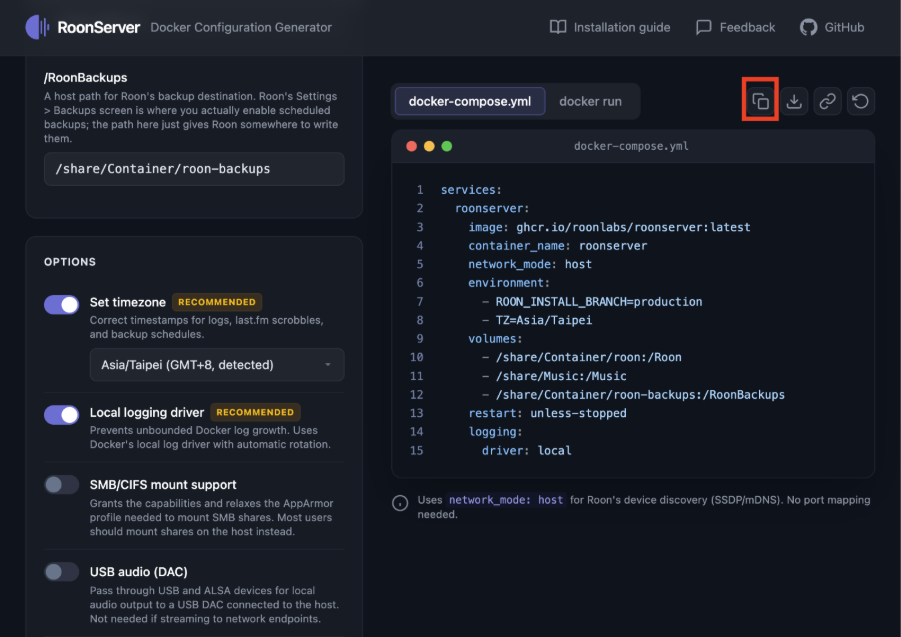Switch to the docker run tab
Screen dimensions: 901x637
click(590, 101)
